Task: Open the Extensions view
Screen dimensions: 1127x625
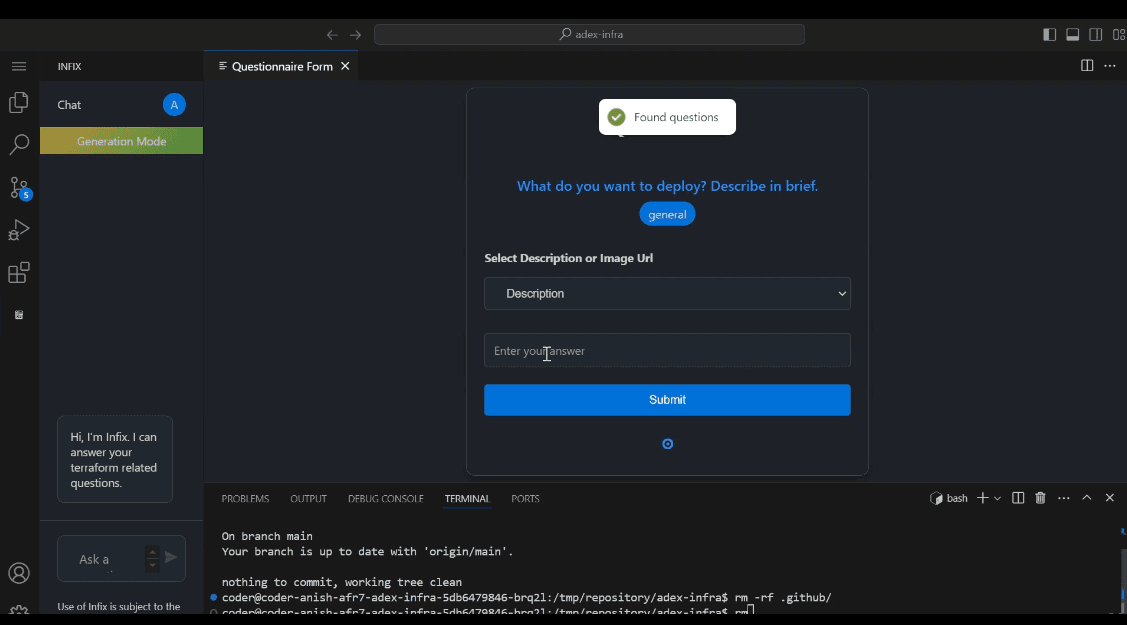Action: click(19, 272)
